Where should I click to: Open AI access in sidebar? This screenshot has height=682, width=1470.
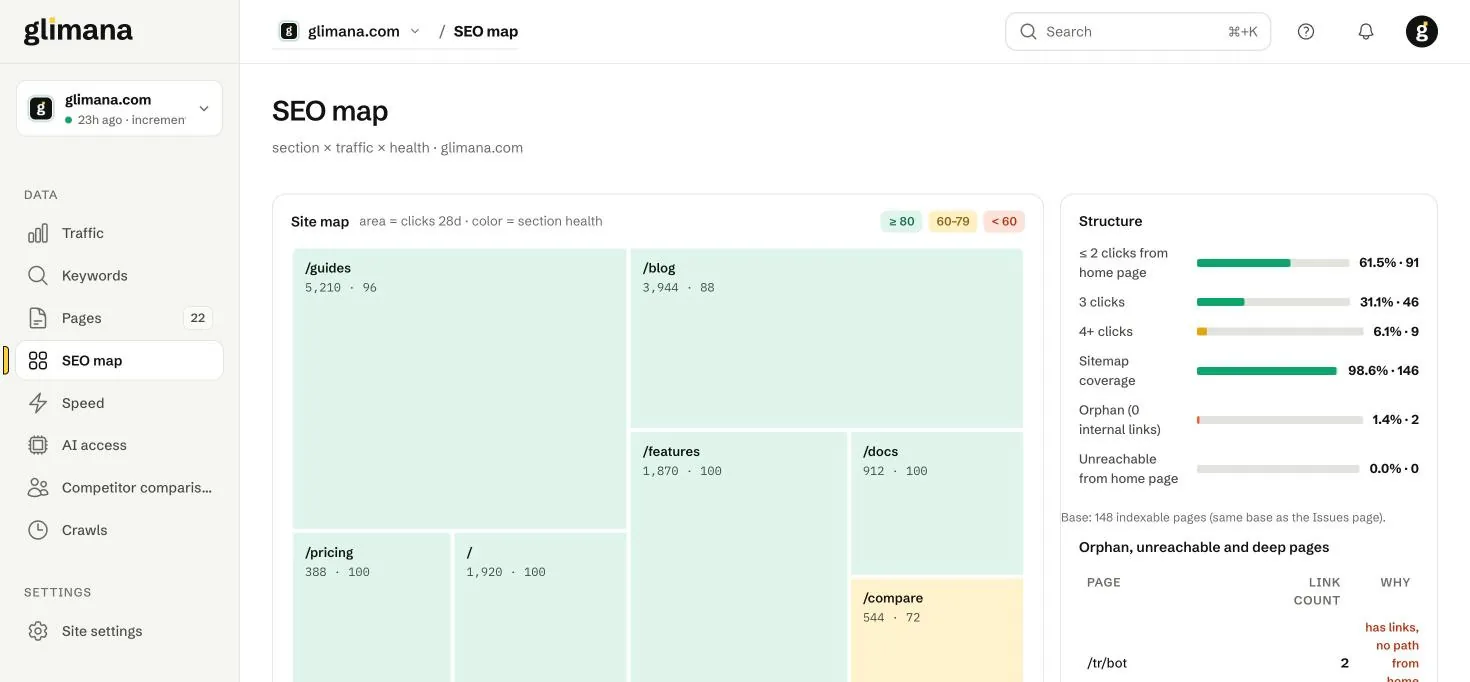tap(119, 445)
